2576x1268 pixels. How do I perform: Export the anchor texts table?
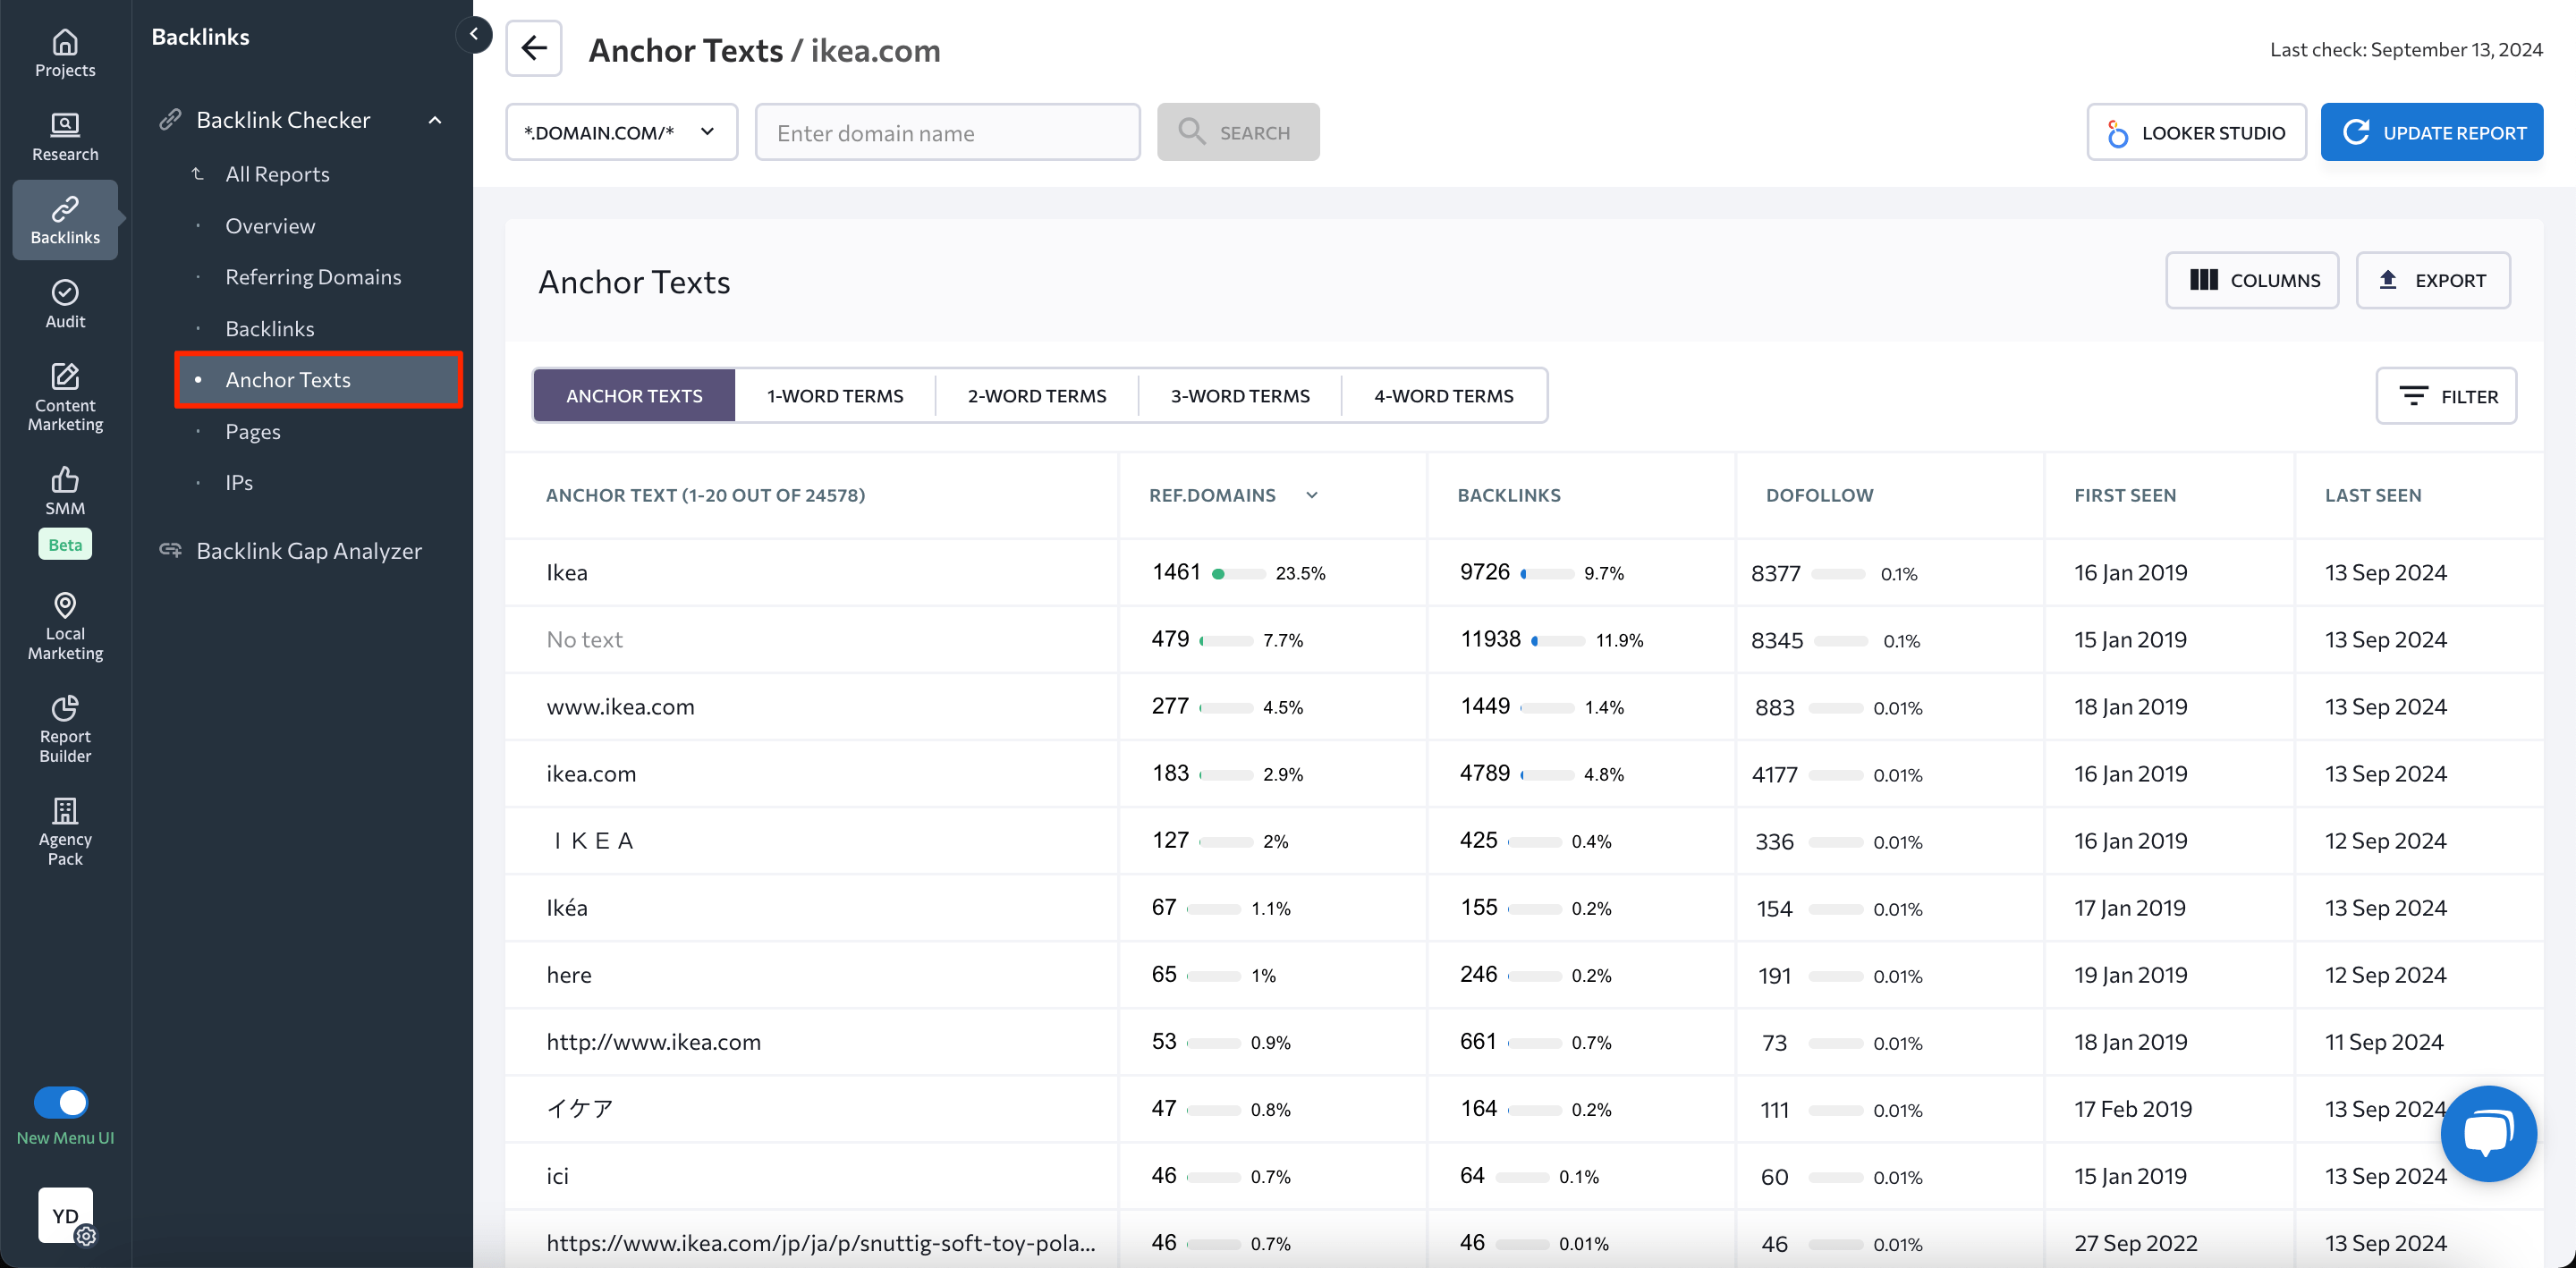click(x=2433, y=280)
